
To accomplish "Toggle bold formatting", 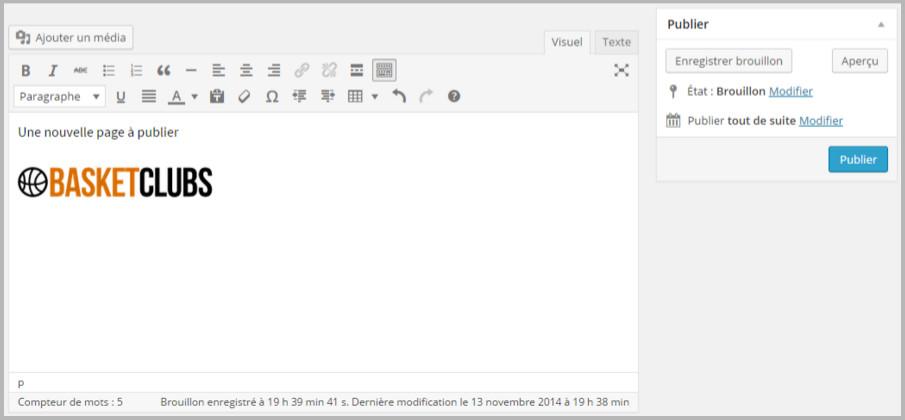I will (x=25, y=70).
